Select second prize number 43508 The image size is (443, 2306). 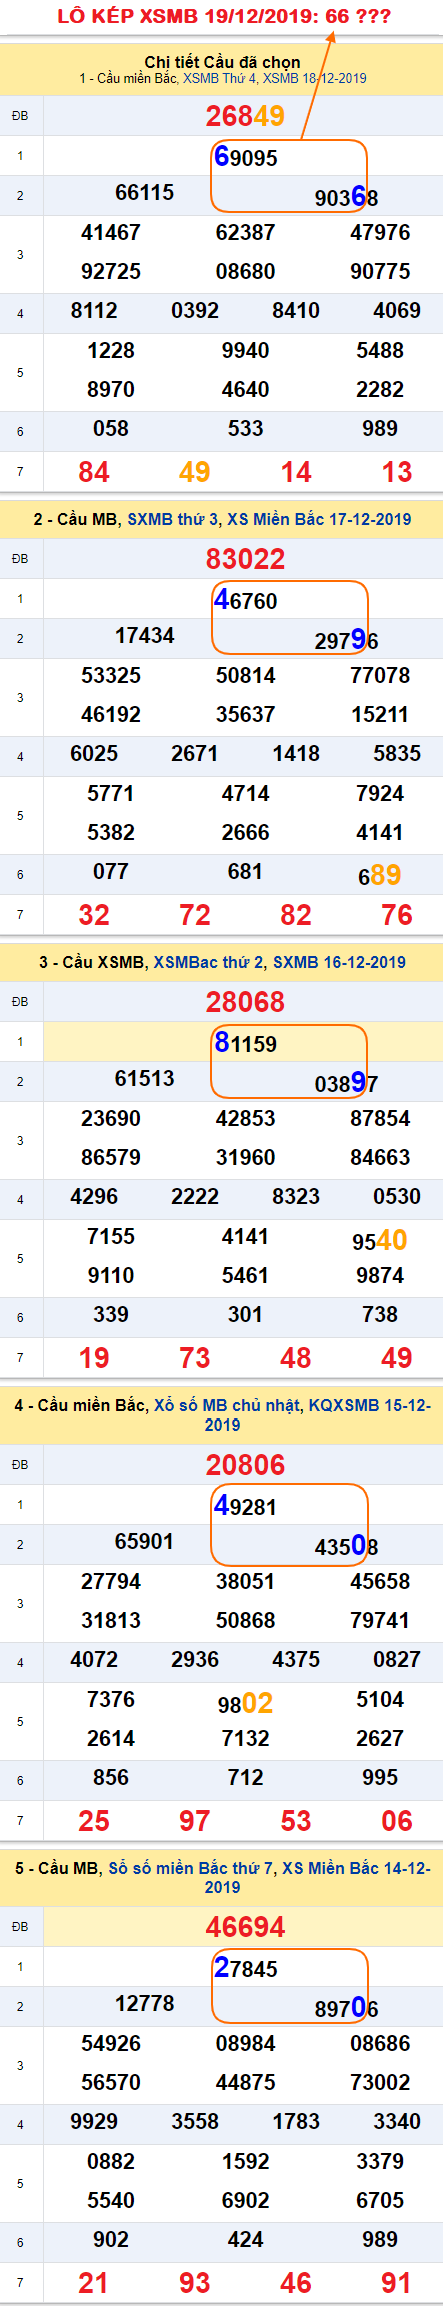pos(346,1546)
